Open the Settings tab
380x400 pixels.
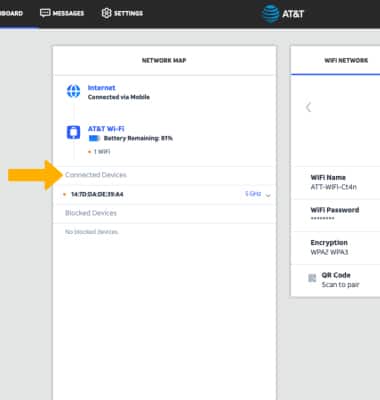(x=122, y=13)
